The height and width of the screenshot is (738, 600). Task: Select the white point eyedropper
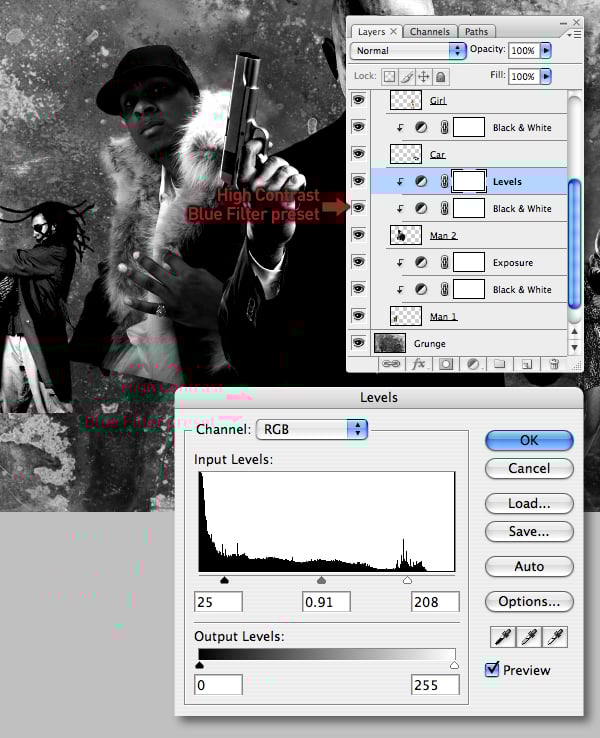coord(555,637)
